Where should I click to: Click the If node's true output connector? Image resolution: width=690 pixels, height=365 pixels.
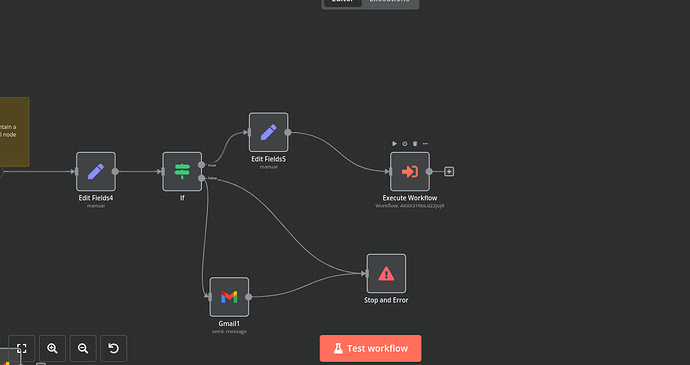click(x=202, y=165)
